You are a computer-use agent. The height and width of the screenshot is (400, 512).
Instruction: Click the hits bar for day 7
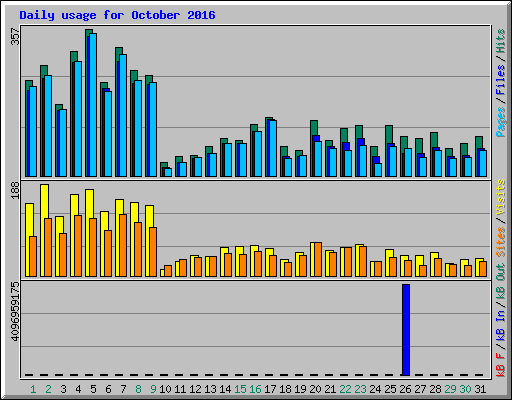point(119,112)
